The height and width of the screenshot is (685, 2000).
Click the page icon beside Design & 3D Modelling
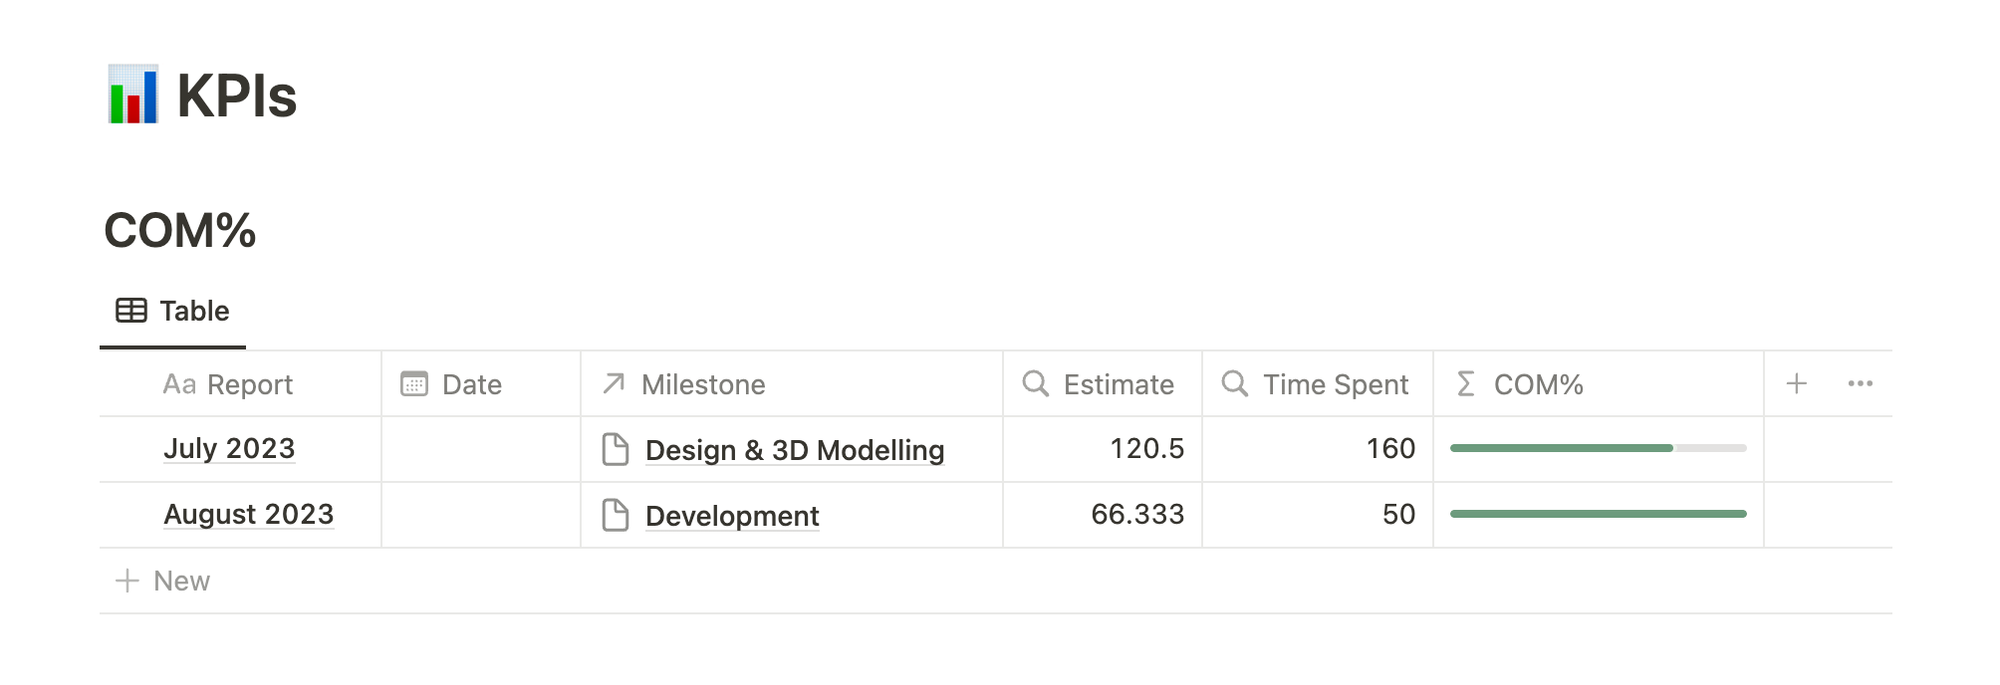[616, 450]
